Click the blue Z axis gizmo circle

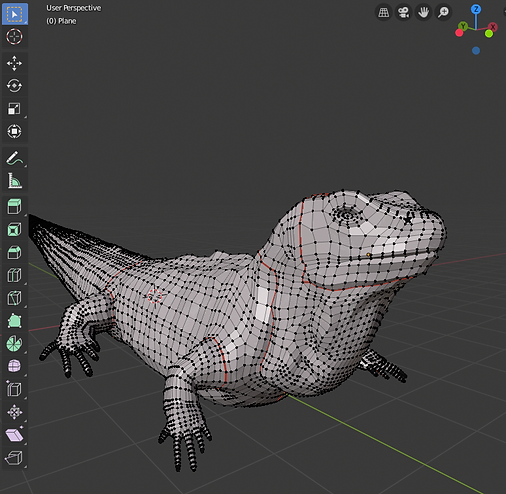coord(476,9)
